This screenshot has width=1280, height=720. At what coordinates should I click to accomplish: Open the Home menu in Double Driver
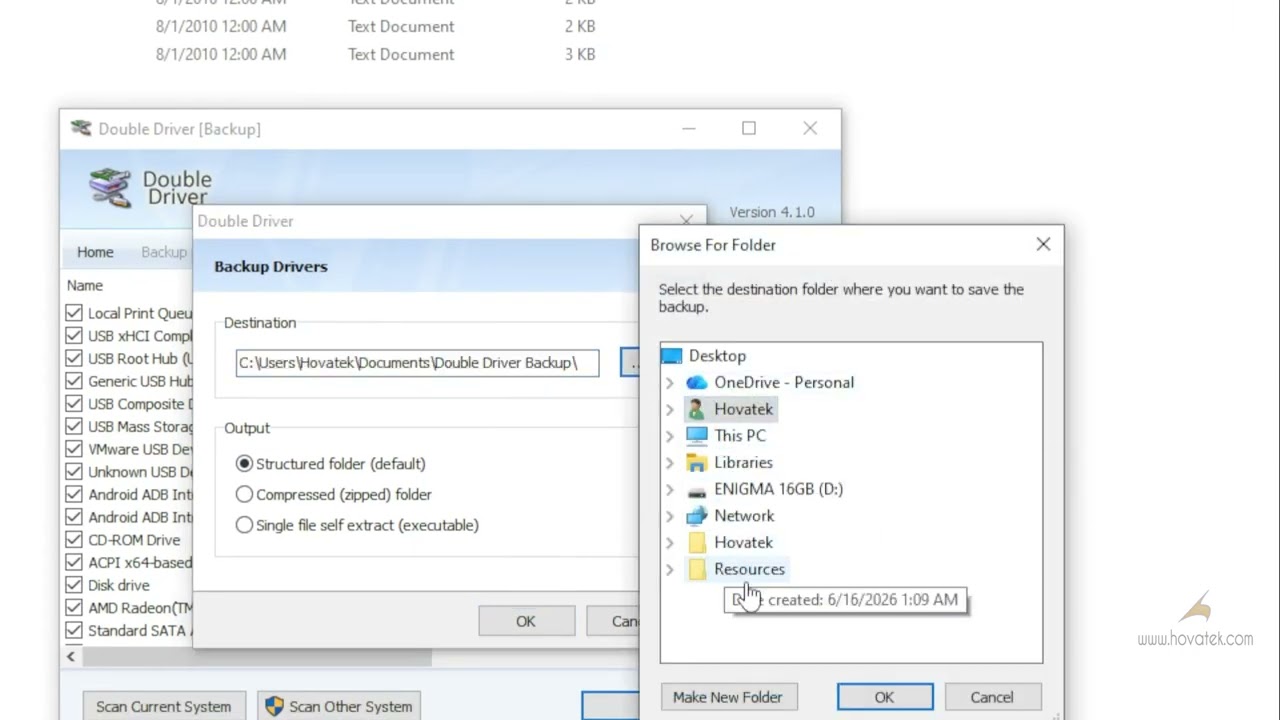[x=95, y=252]
